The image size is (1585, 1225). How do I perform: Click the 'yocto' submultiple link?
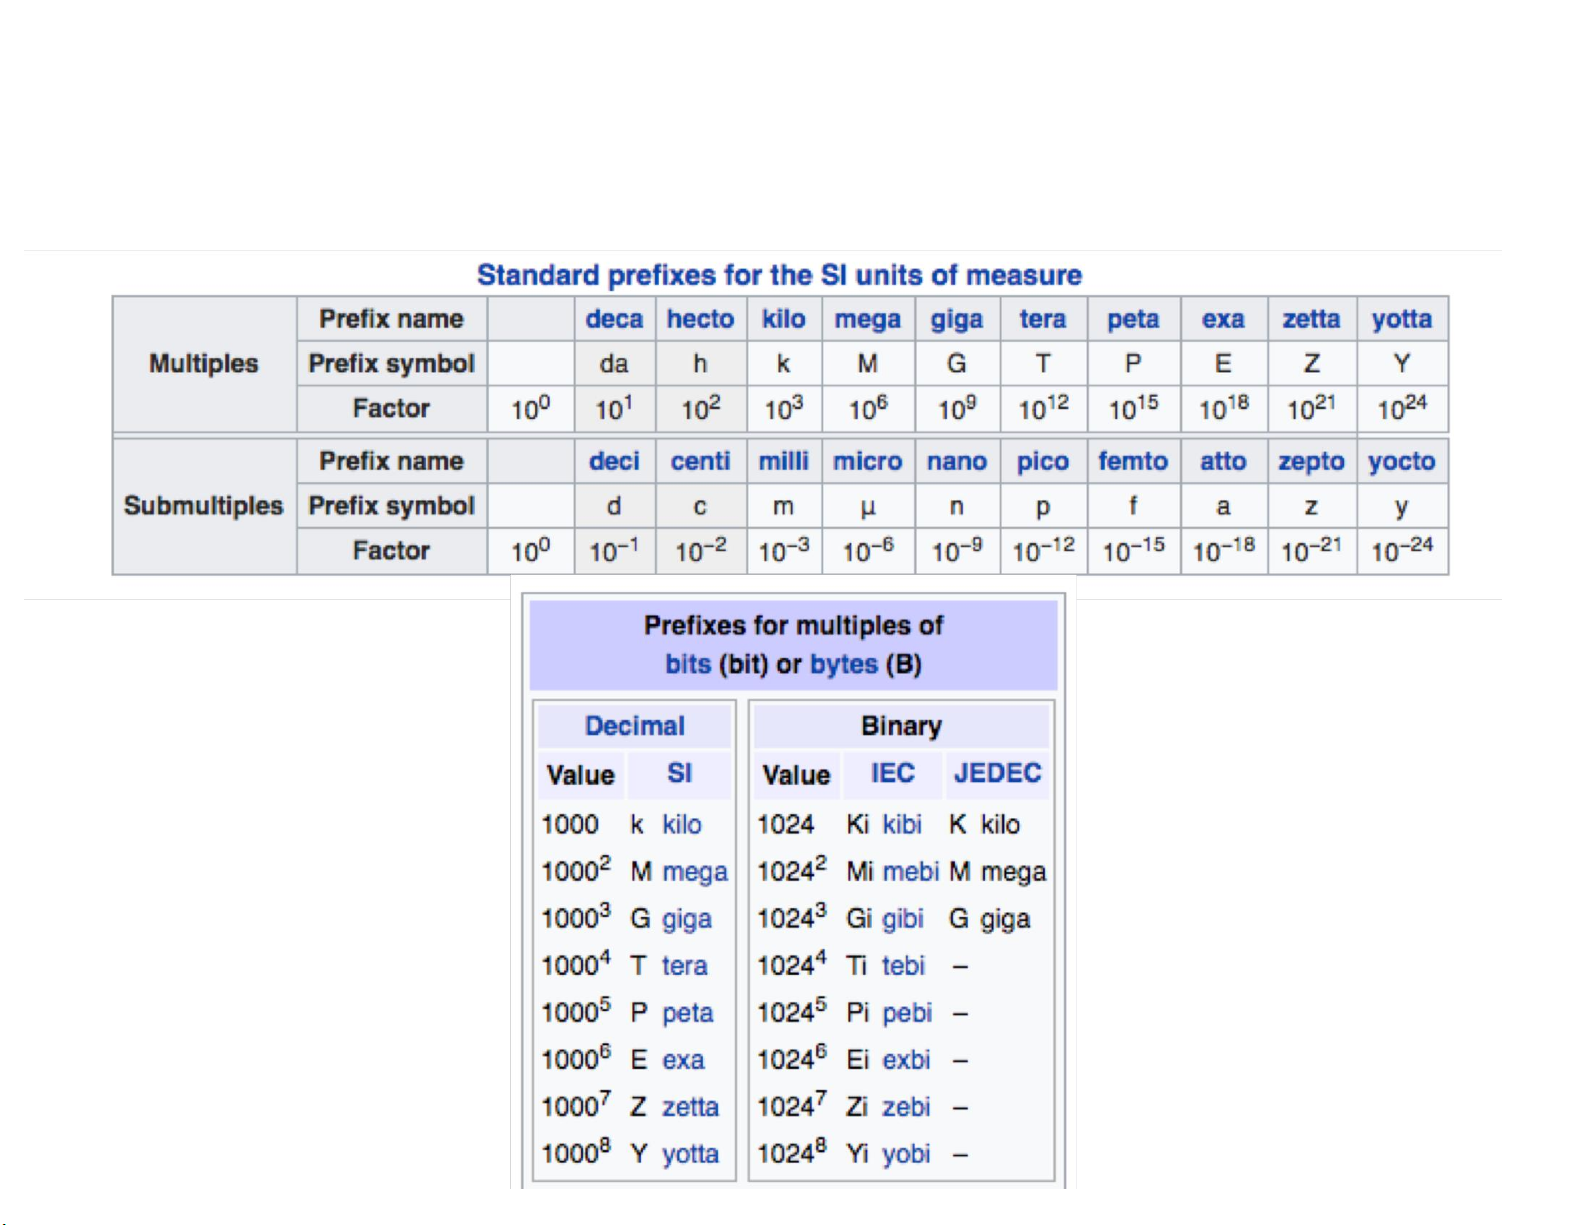point(1401,462)
